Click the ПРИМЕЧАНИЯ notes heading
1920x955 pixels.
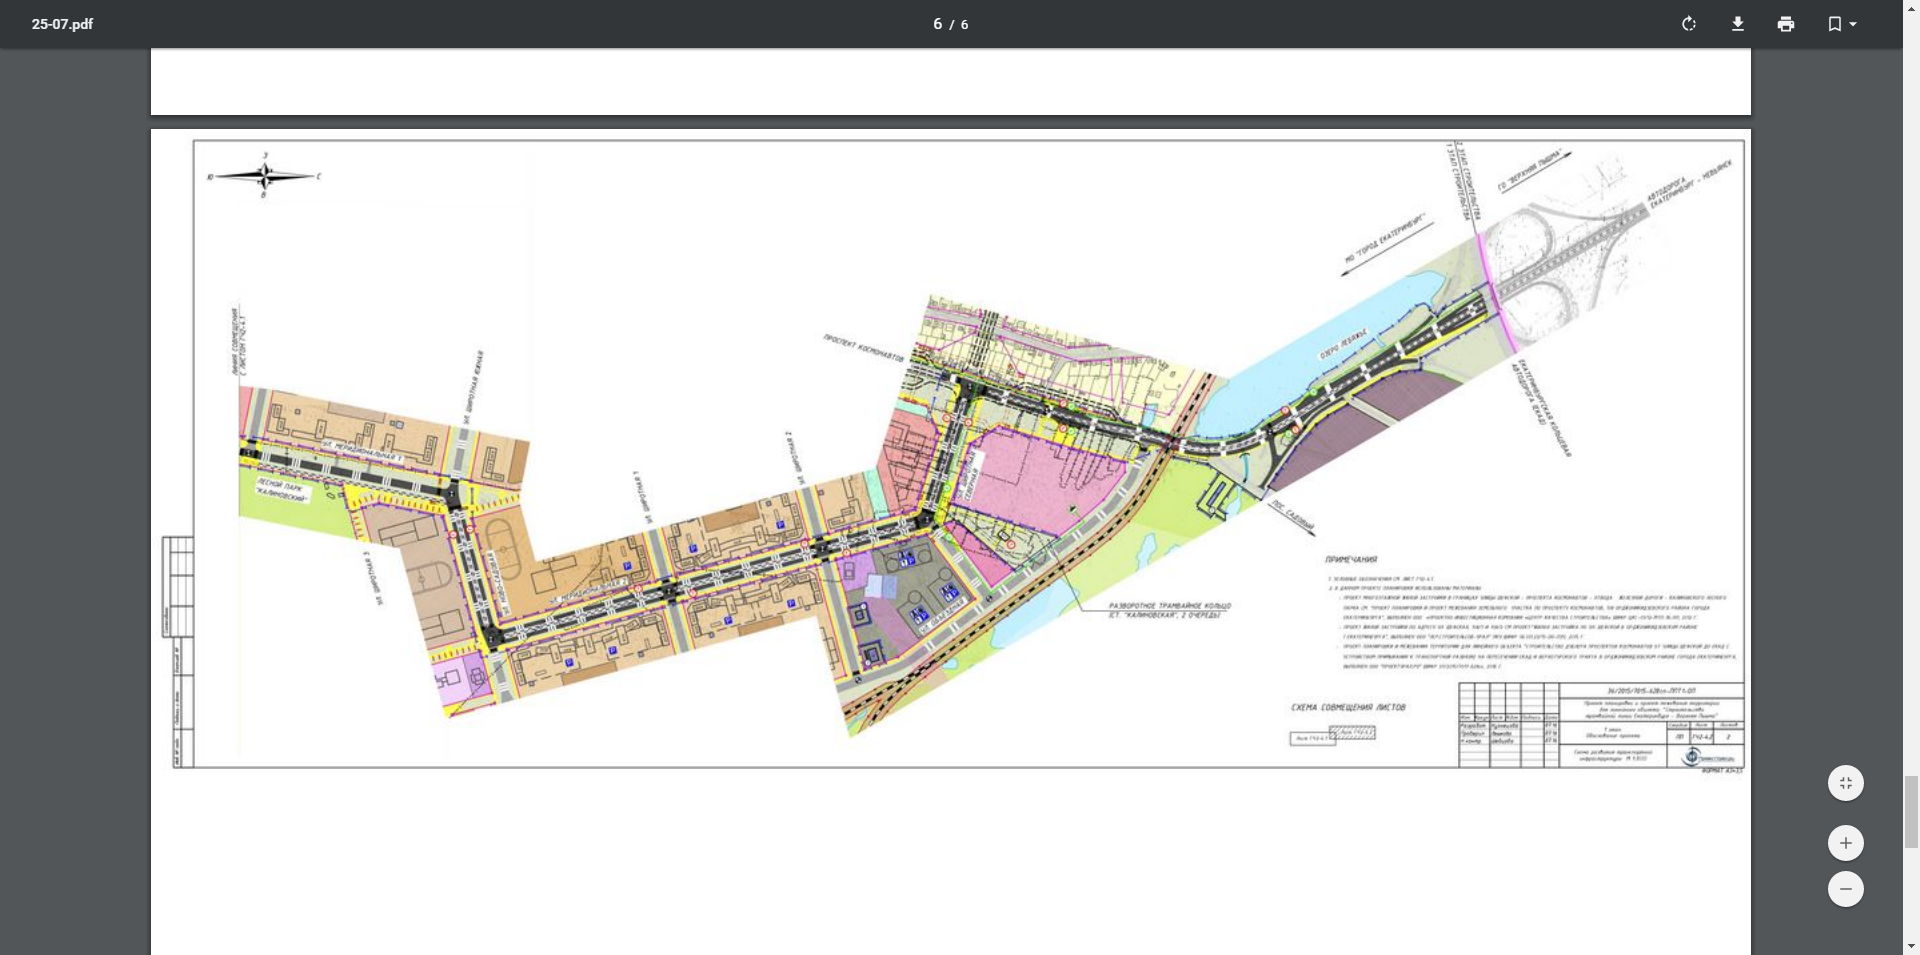[x=1351, y=560]
